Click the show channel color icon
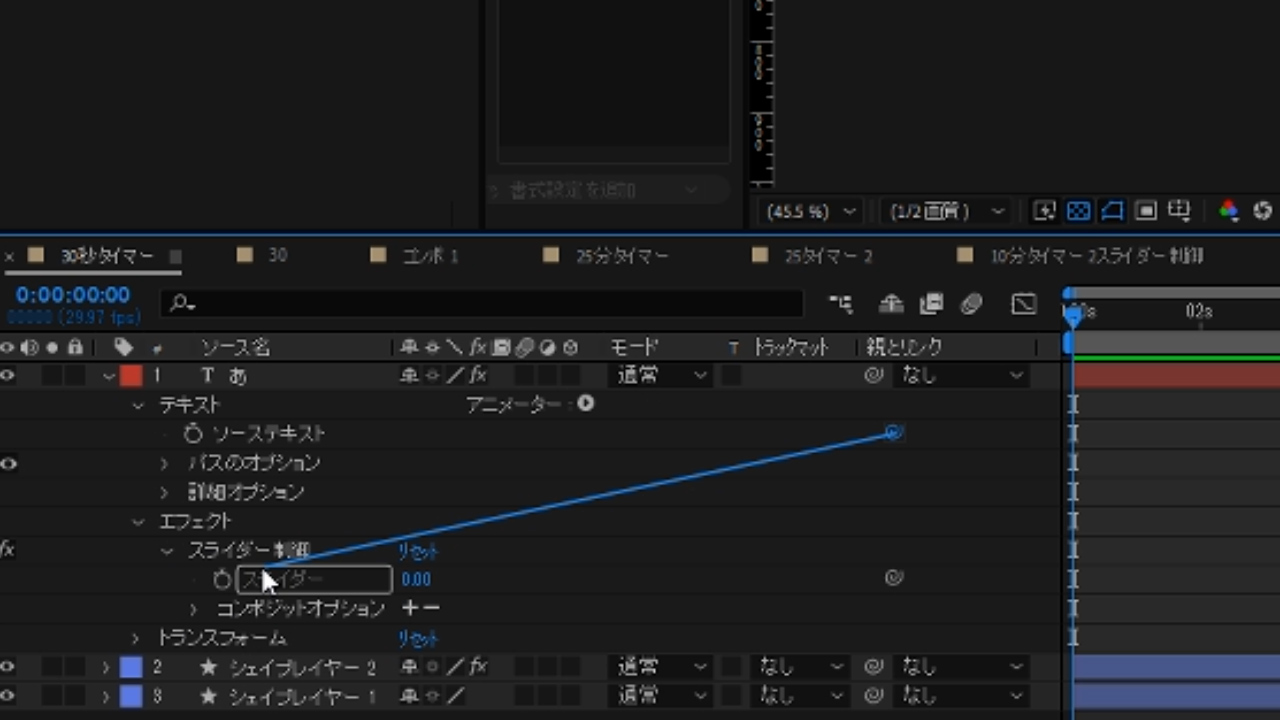Viewport: 1280px width, 720px height. coord(1228,211)
